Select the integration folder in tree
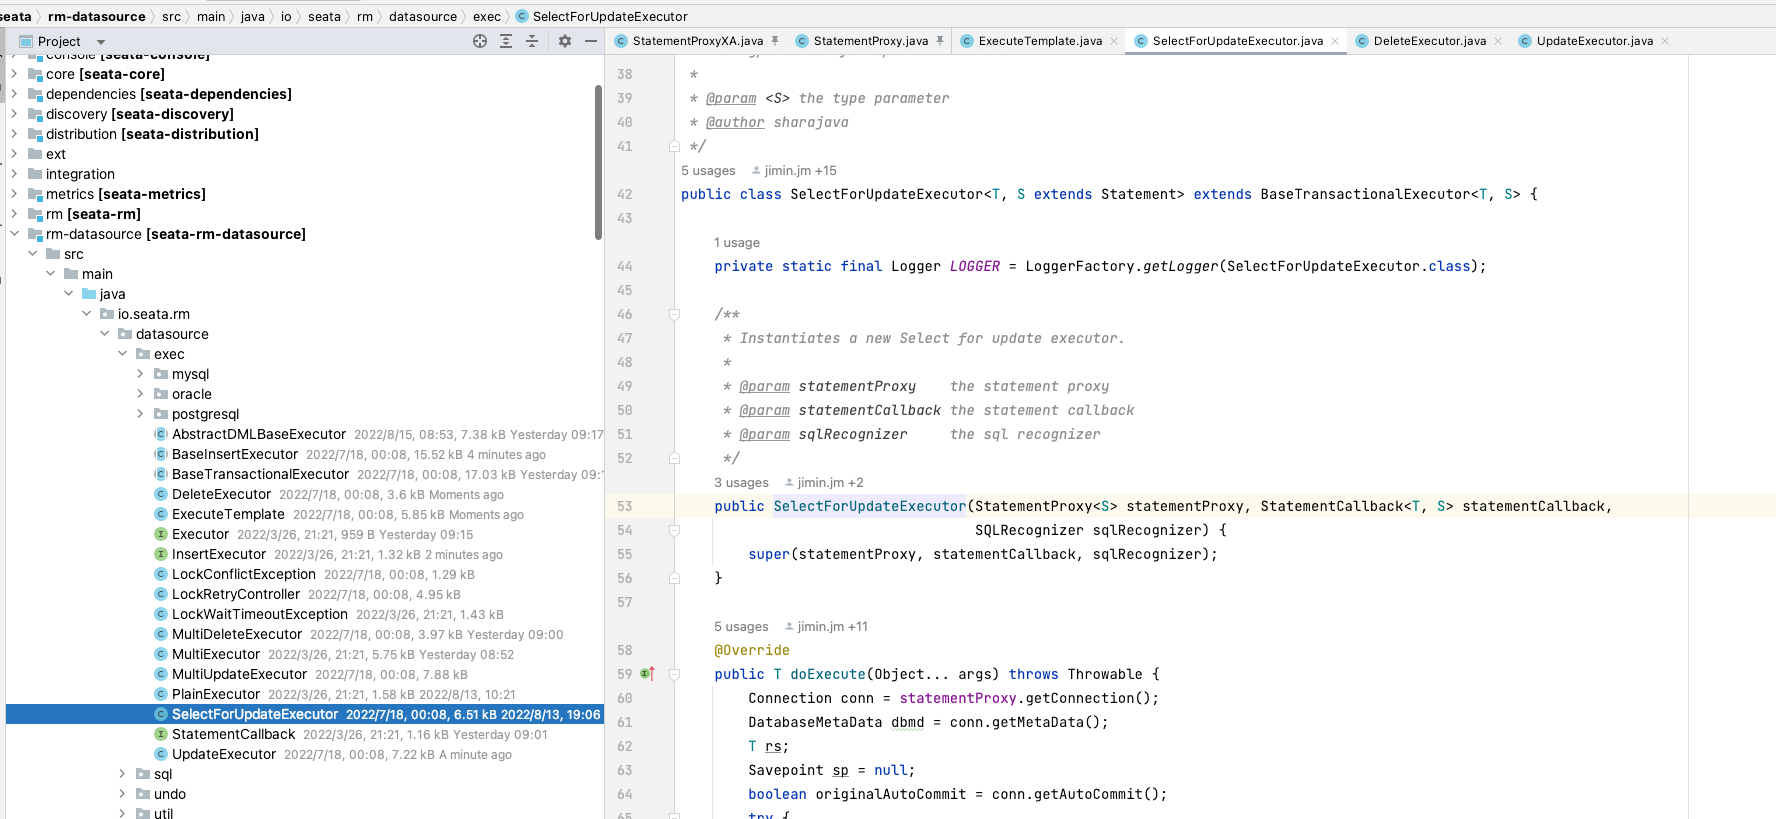The height and width of the screenshot is (819, 1776). 80,174
